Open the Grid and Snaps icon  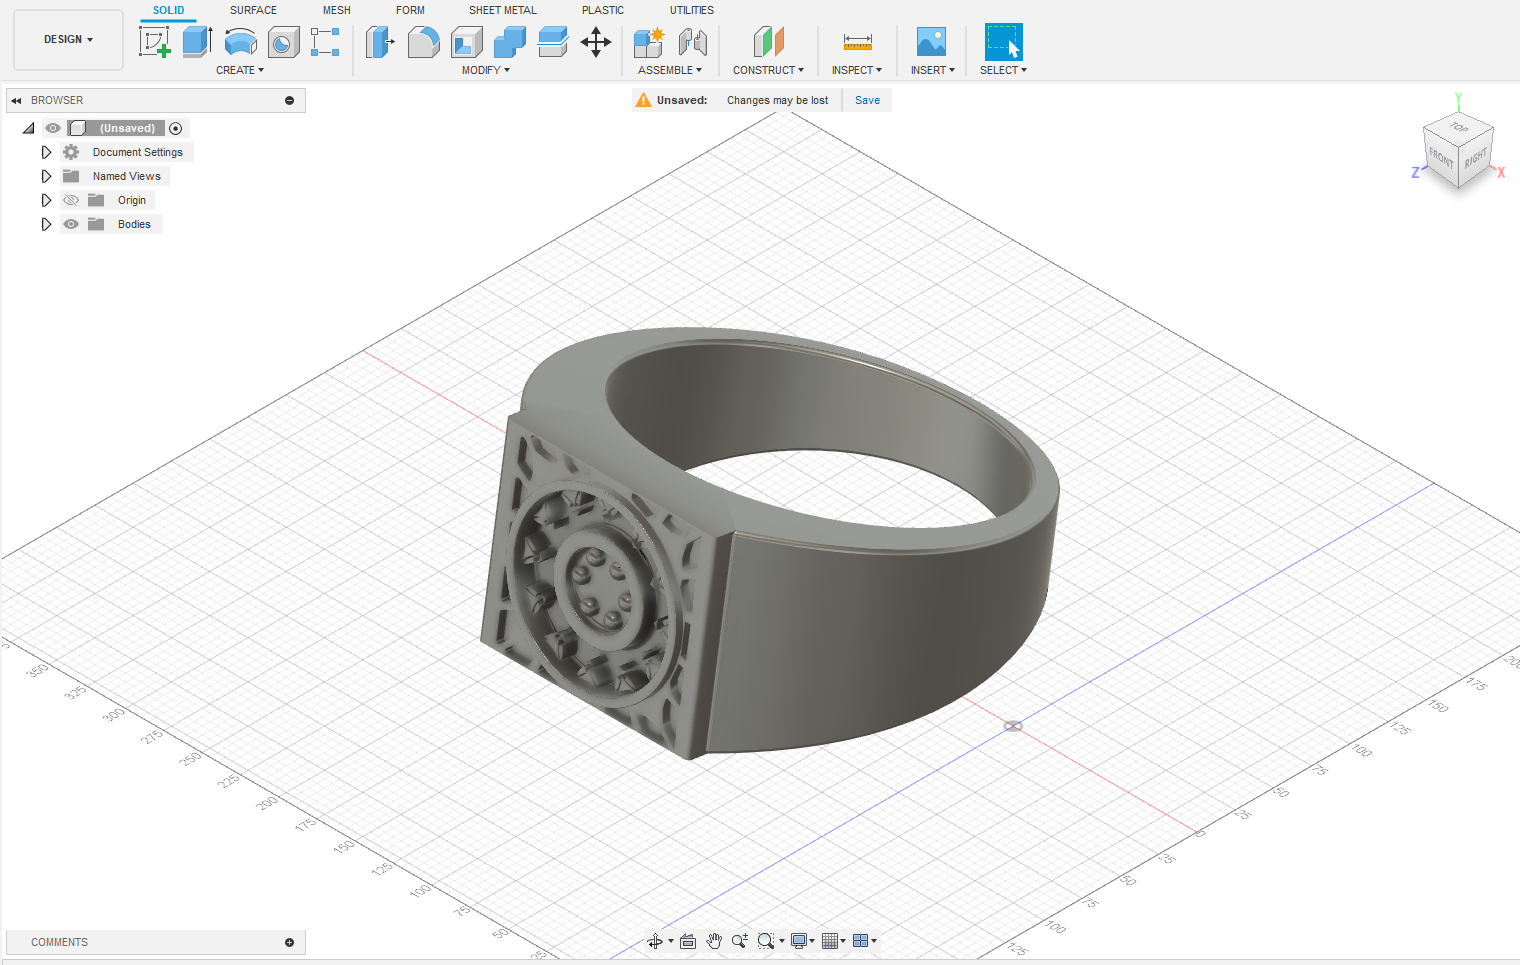click(830, 941)
